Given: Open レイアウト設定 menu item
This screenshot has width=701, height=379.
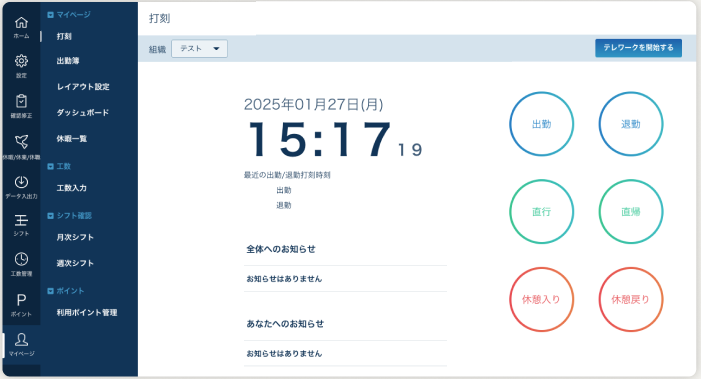Looking at the screenshot, I should (83, 87).
